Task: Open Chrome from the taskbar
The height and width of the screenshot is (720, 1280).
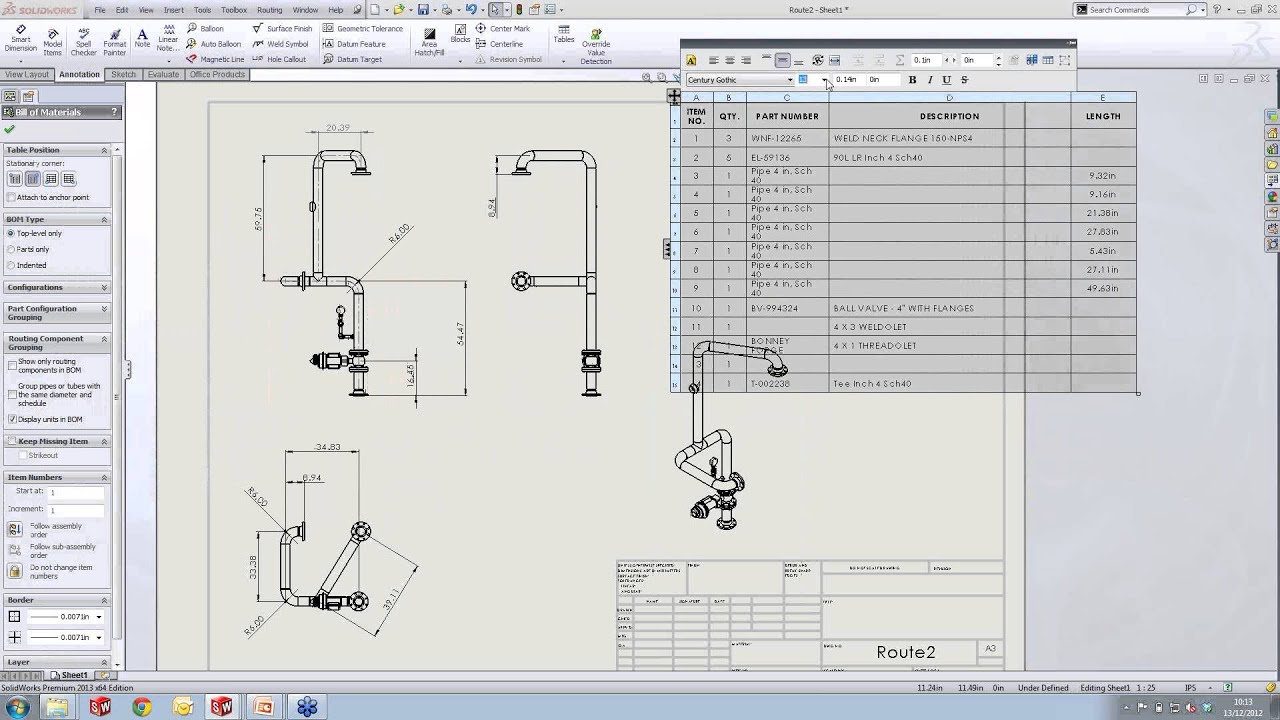Action: pos(141,707)
